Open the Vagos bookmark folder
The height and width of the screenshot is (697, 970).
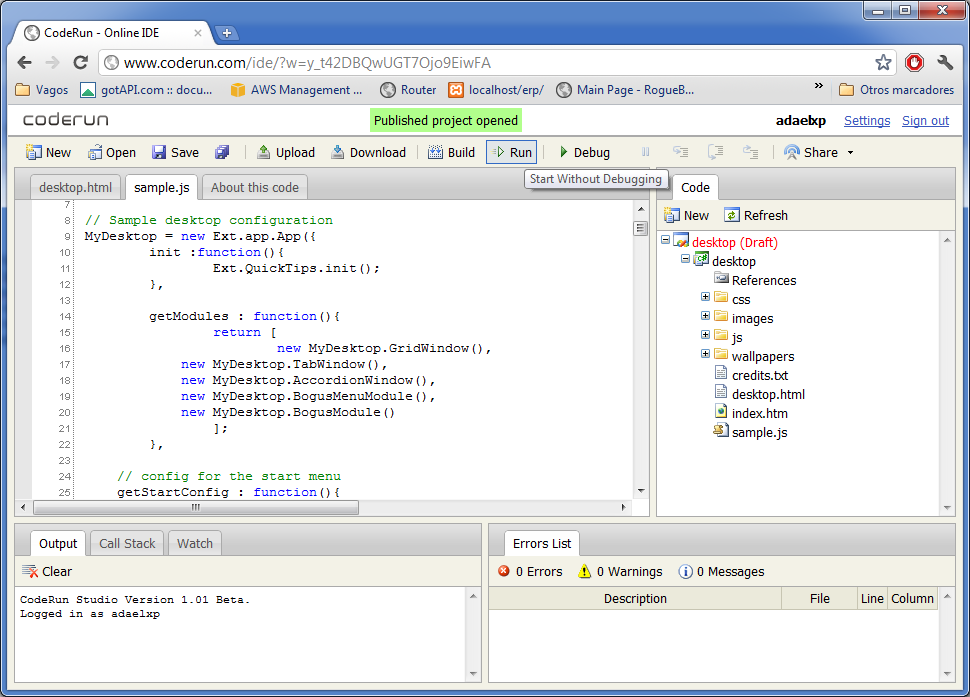pyautogui.click(x=42, y=90)
